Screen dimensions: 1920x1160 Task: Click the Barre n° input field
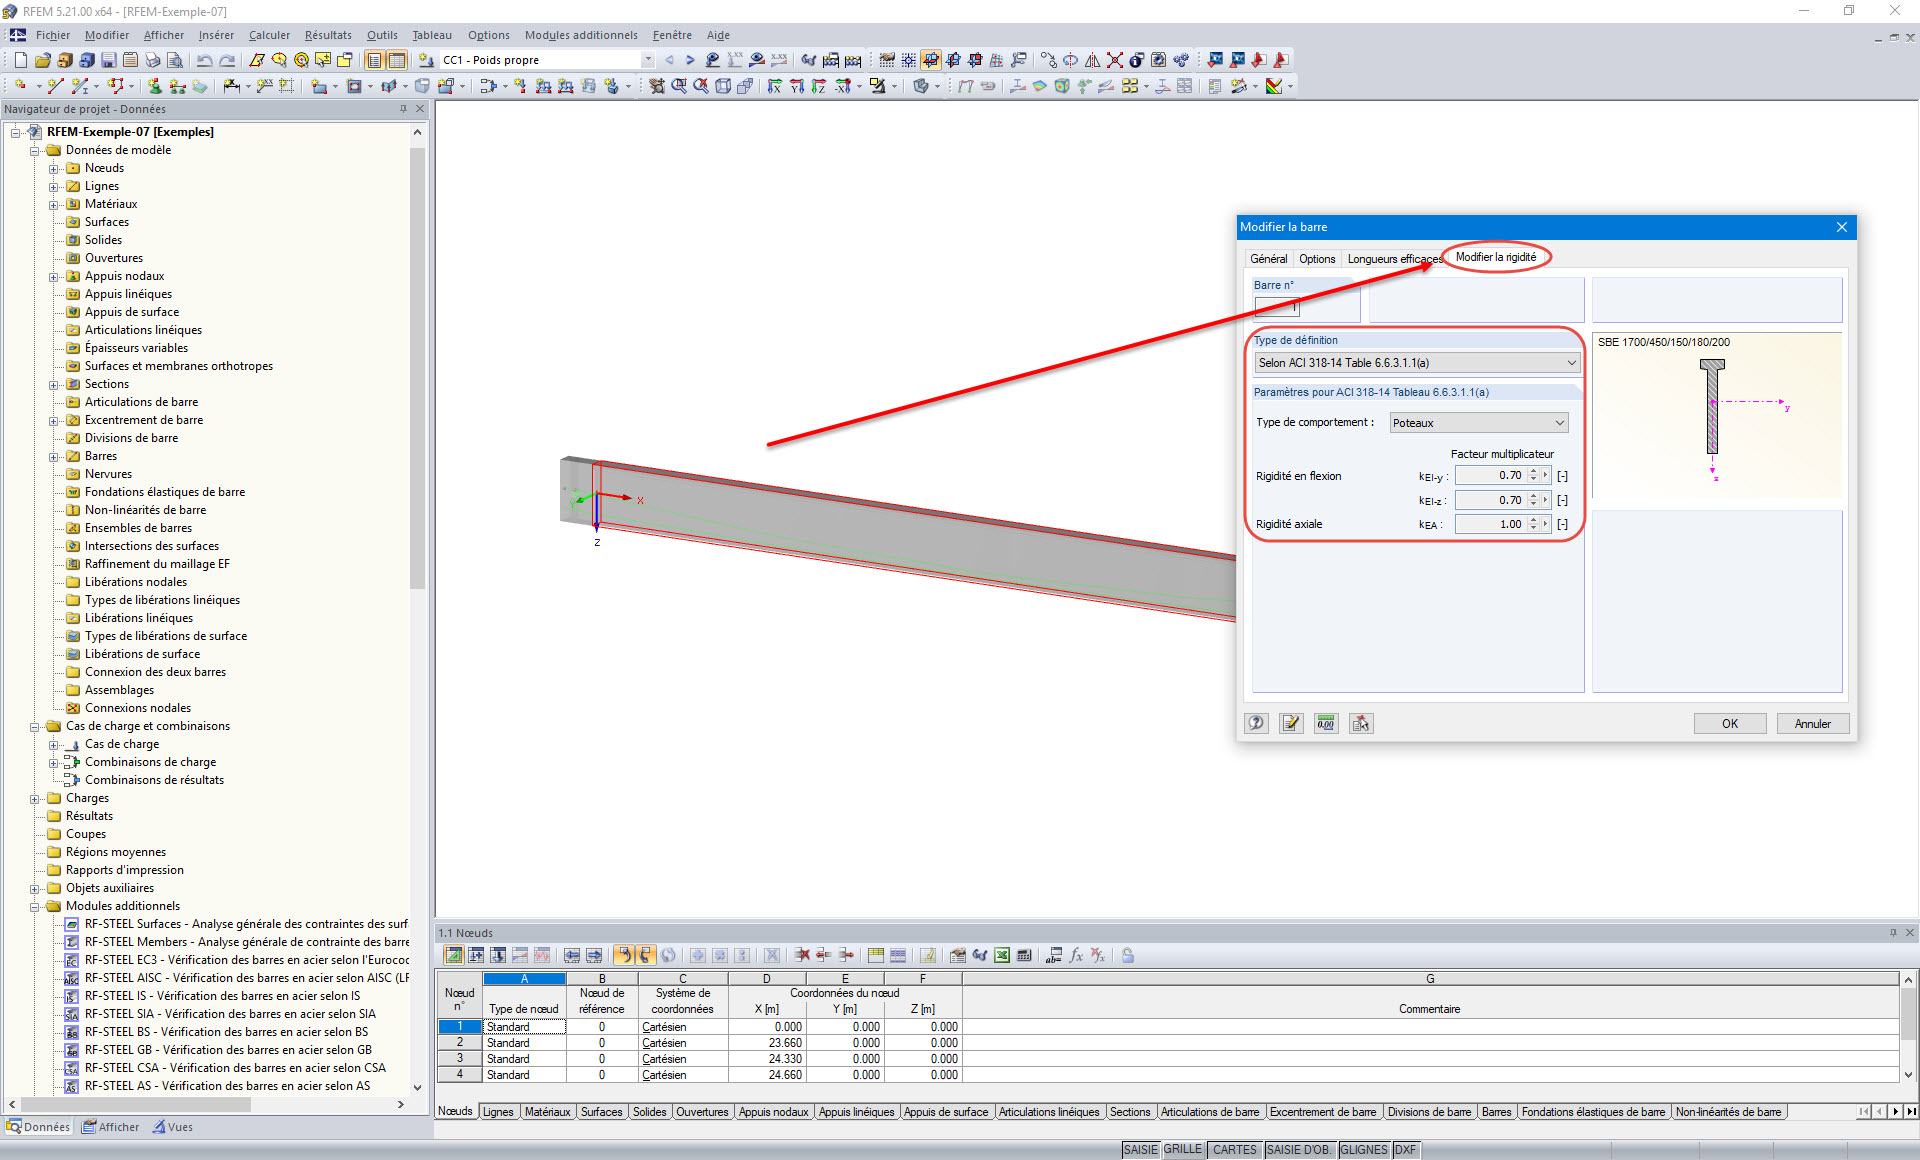1276,306
